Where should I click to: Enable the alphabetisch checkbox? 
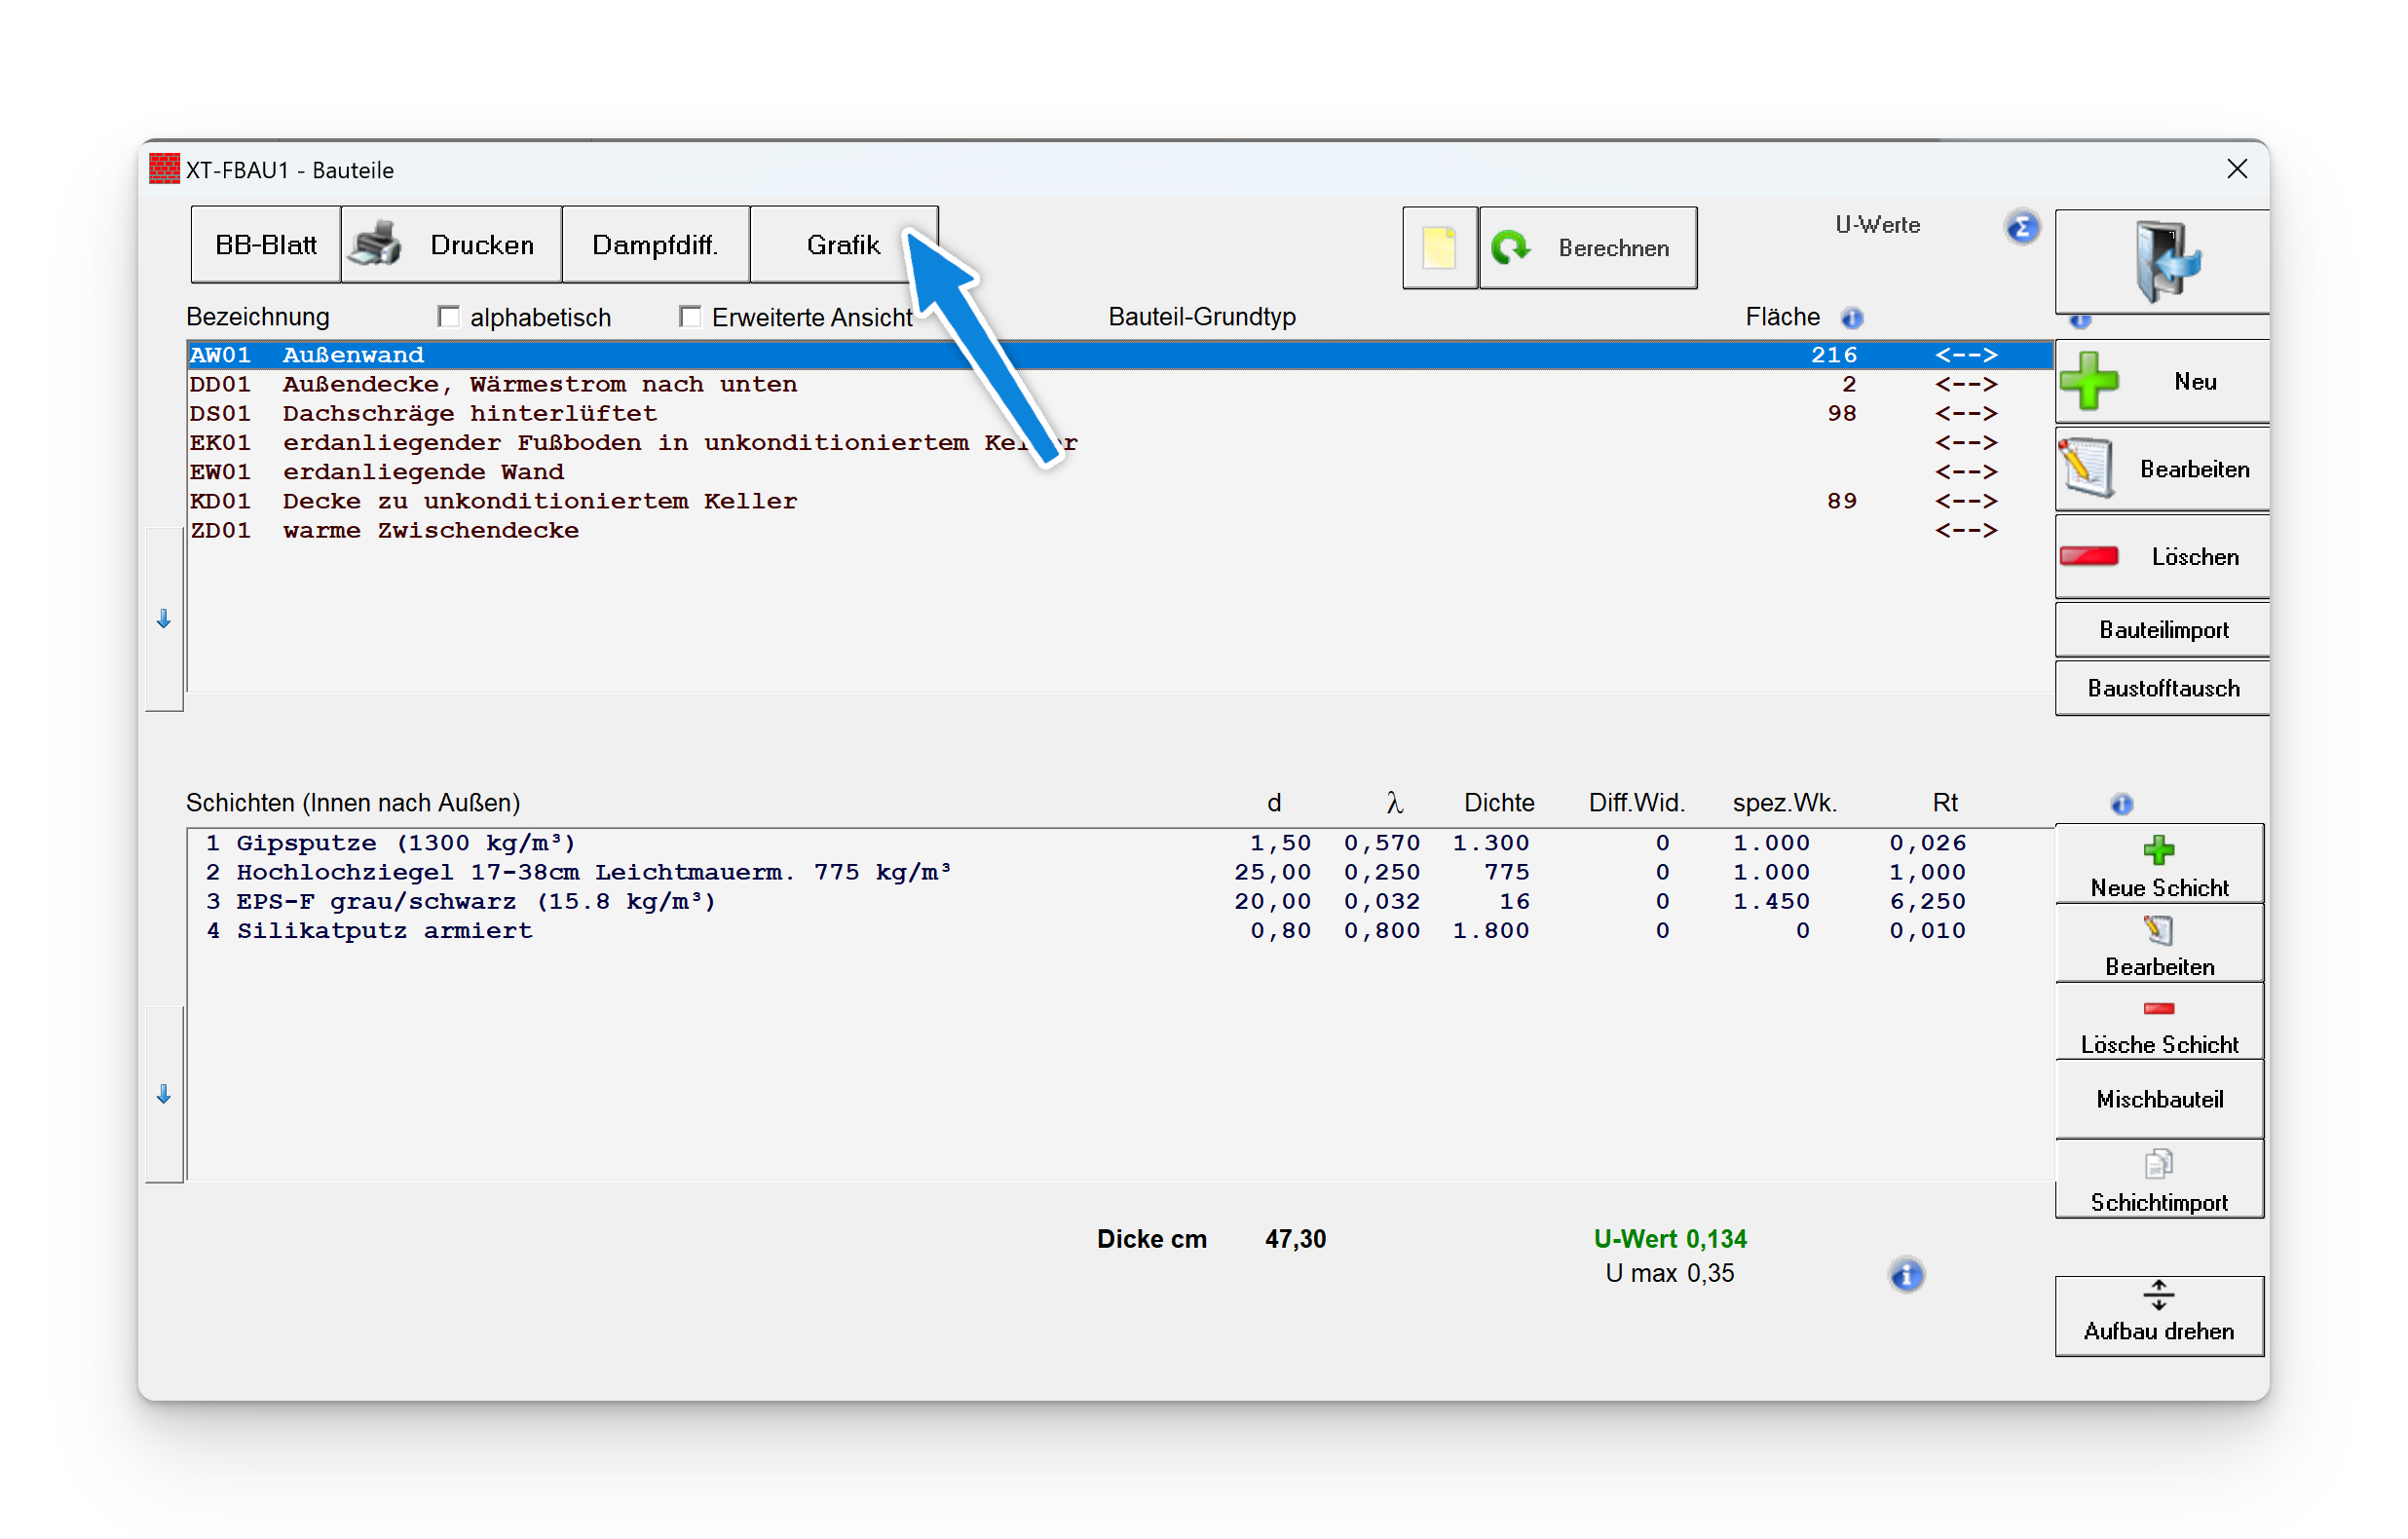point(449,317)
